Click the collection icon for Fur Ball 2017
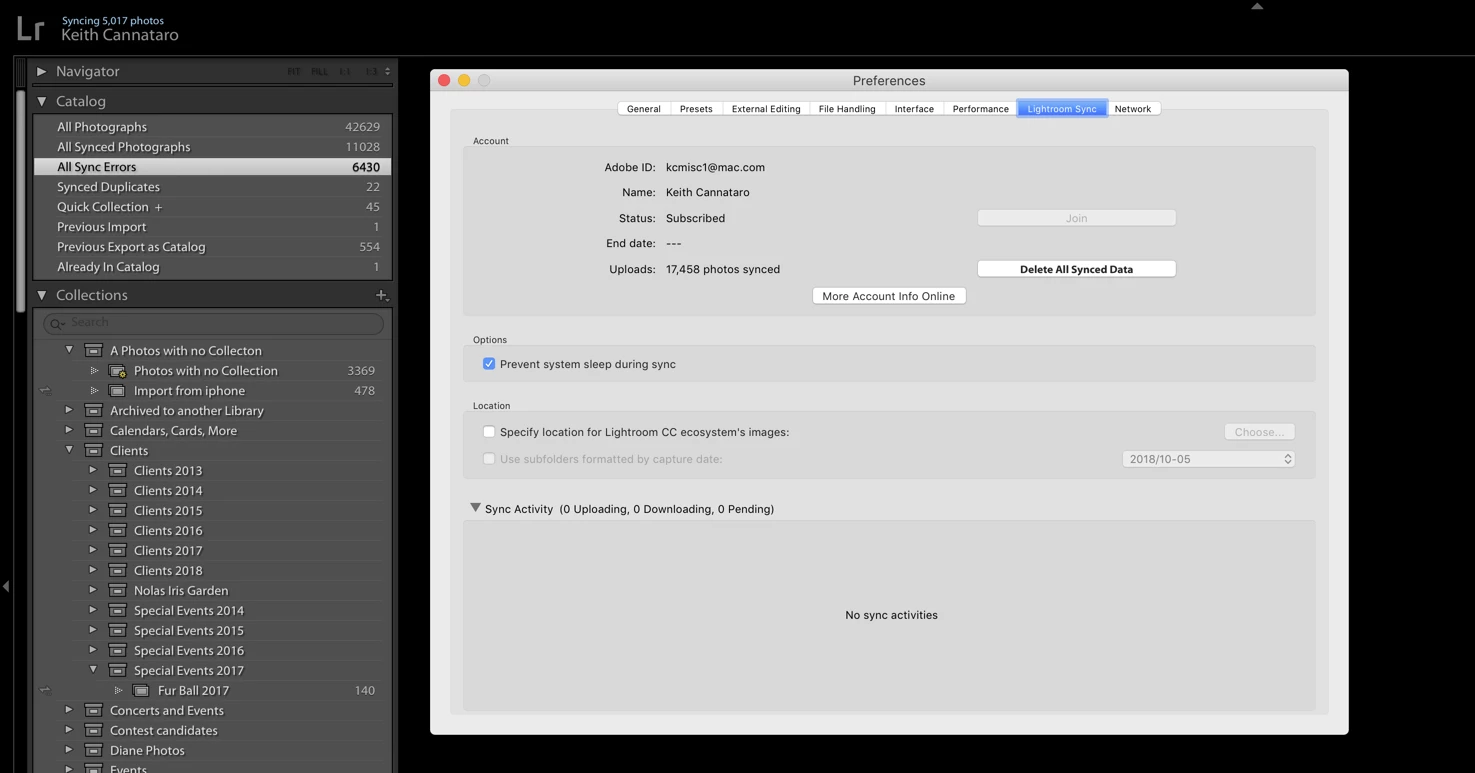Image resolution: width=1475 pixels, height=773 pixels. tap(141, 691)
